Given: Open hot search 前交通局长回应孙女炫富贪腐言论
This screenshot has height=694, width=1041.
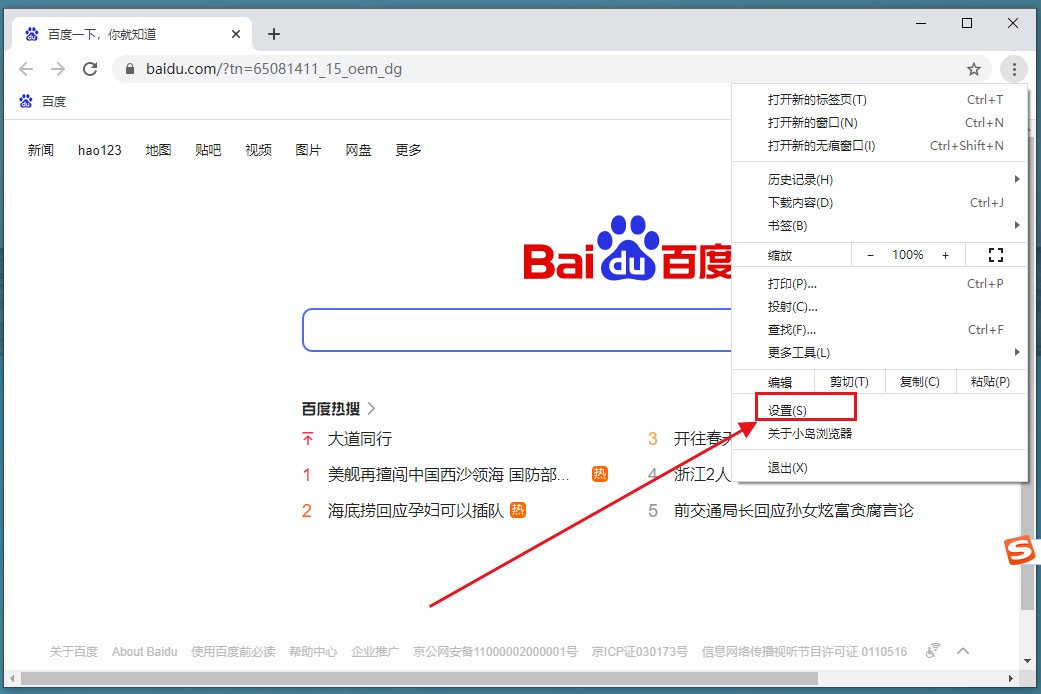Looking at the screenshot, I should click(794, 511).
